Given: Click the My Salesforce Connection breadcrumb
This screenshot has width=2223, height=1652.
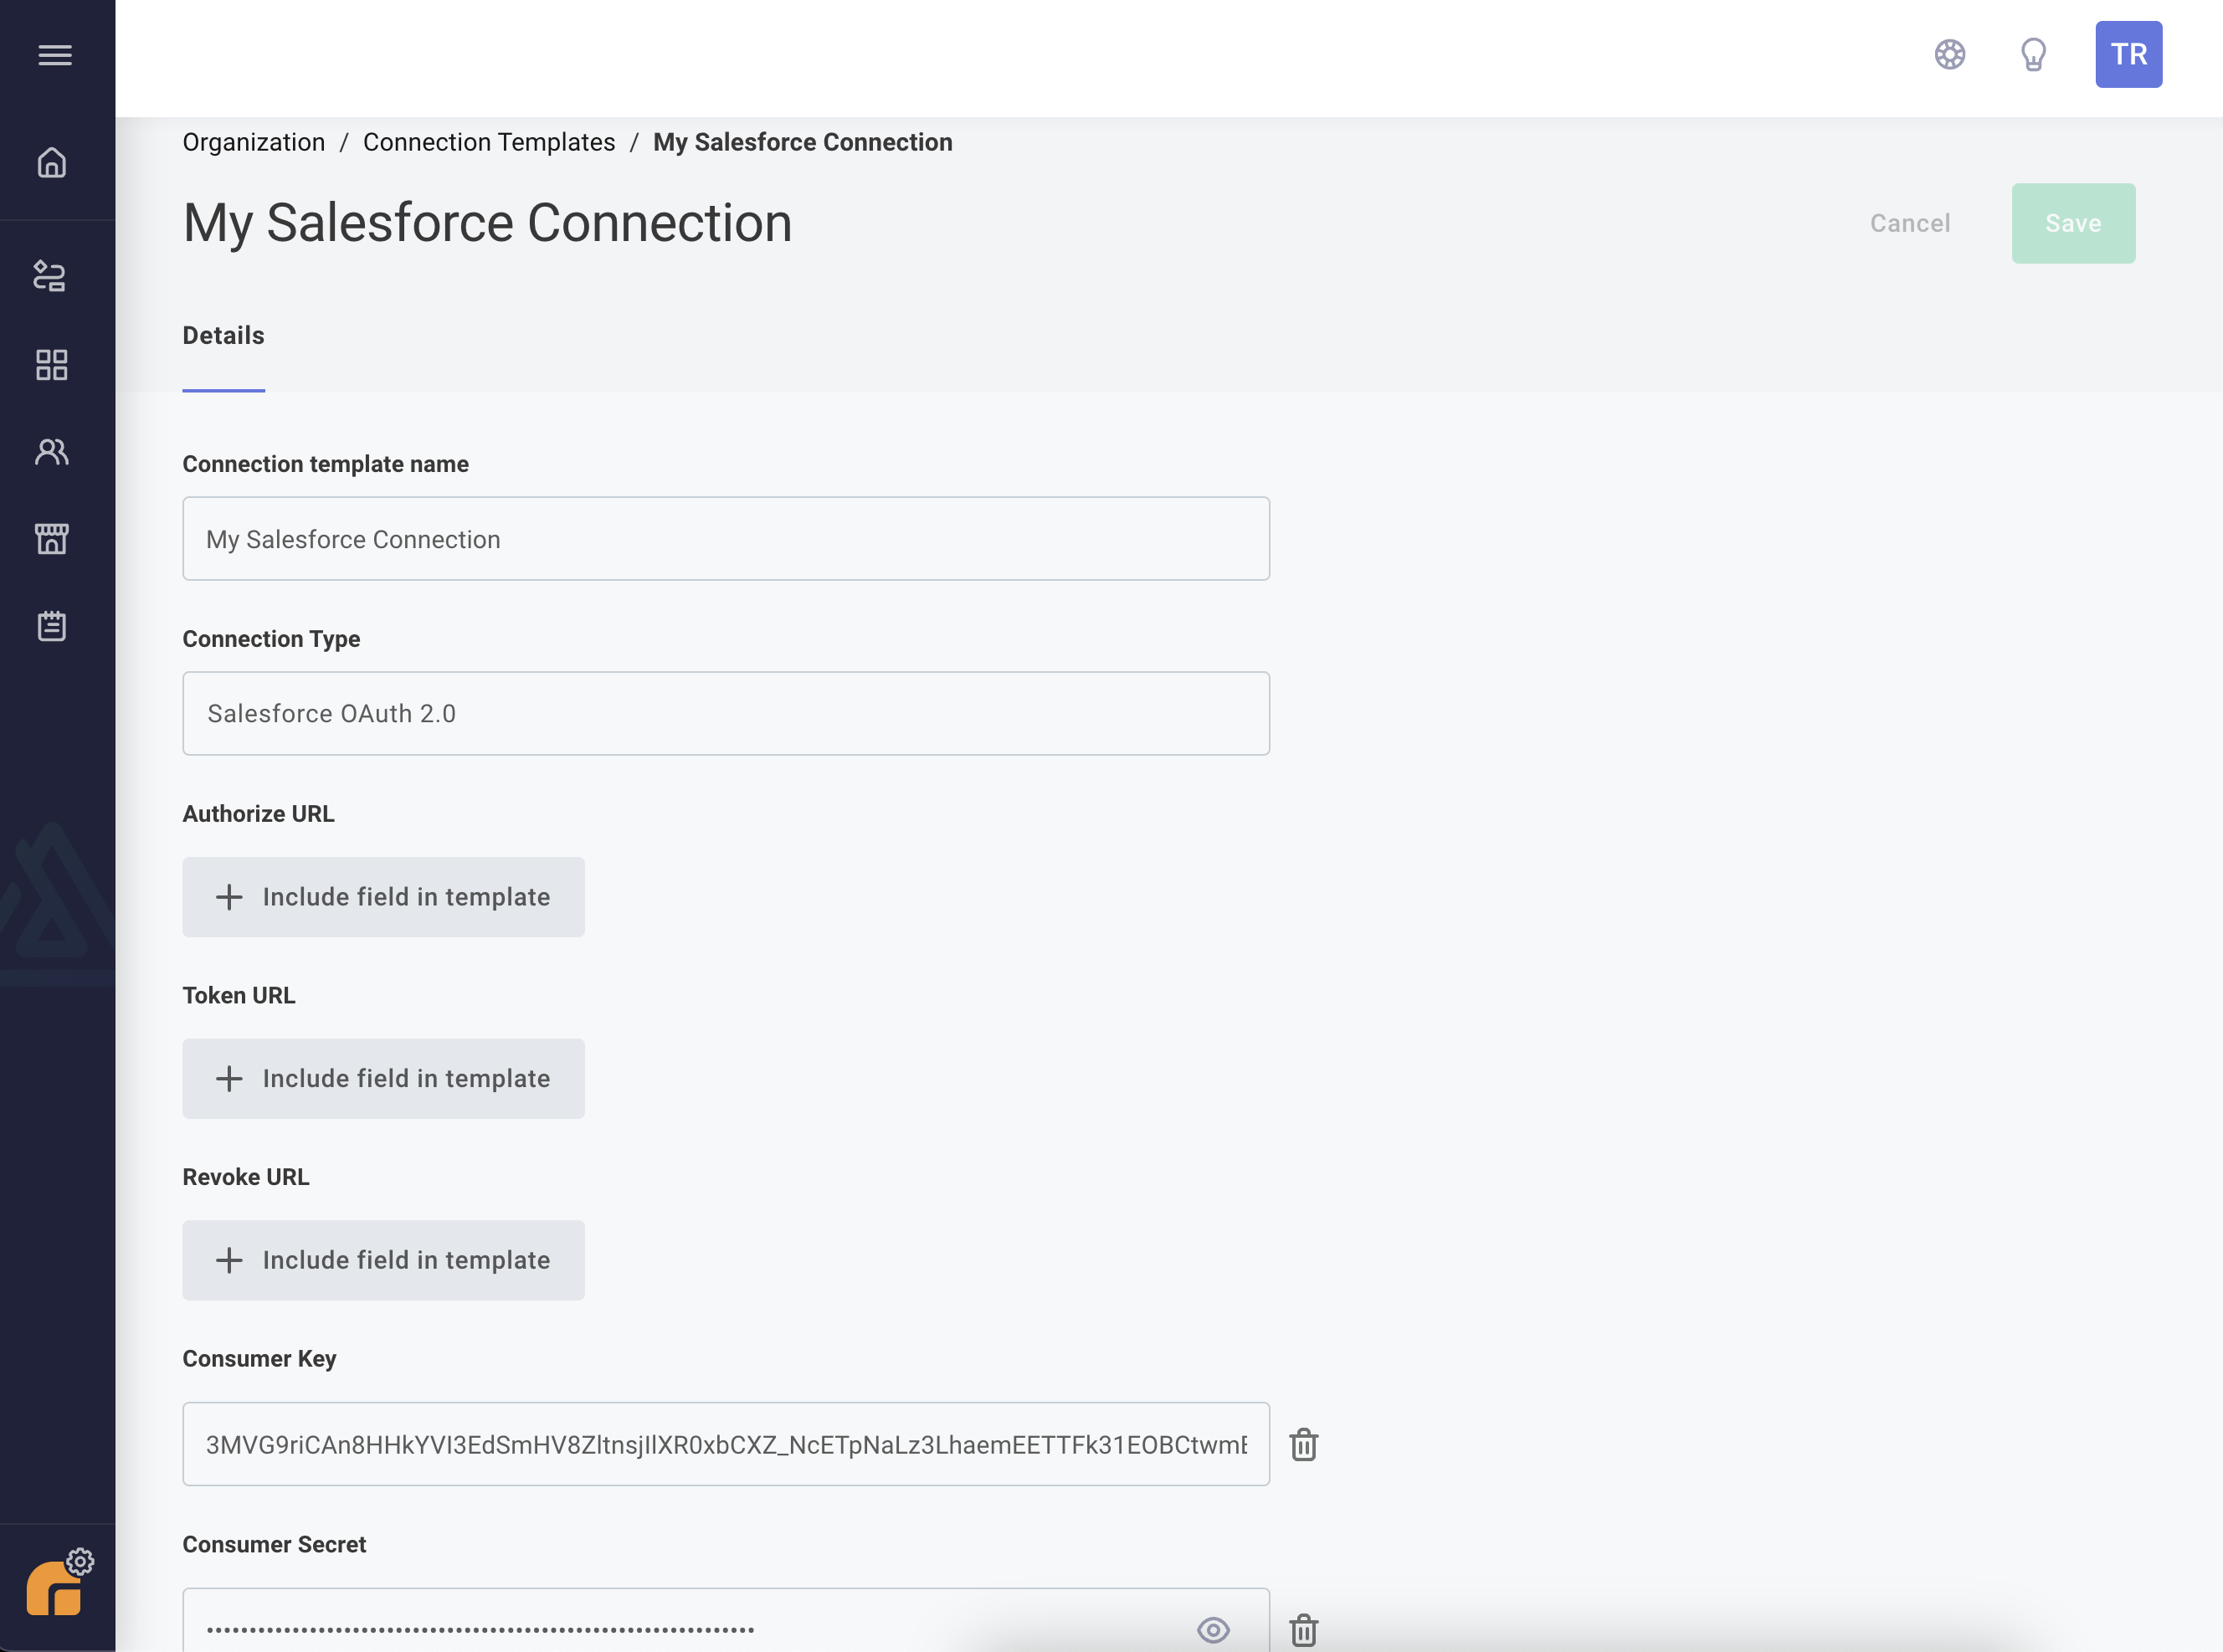Looking at the screenshot, I should tap(803, 142).
